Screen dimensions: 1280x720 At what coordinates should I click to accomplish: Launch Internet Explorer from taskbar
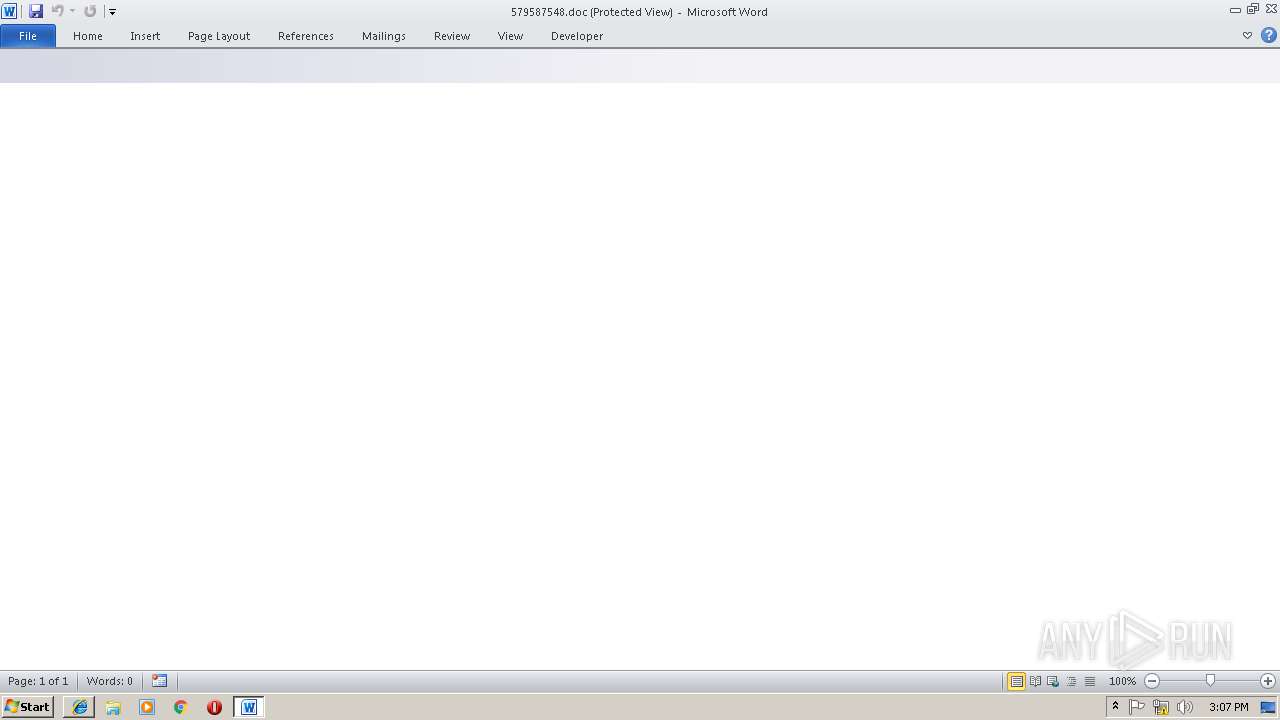[80, 707]
